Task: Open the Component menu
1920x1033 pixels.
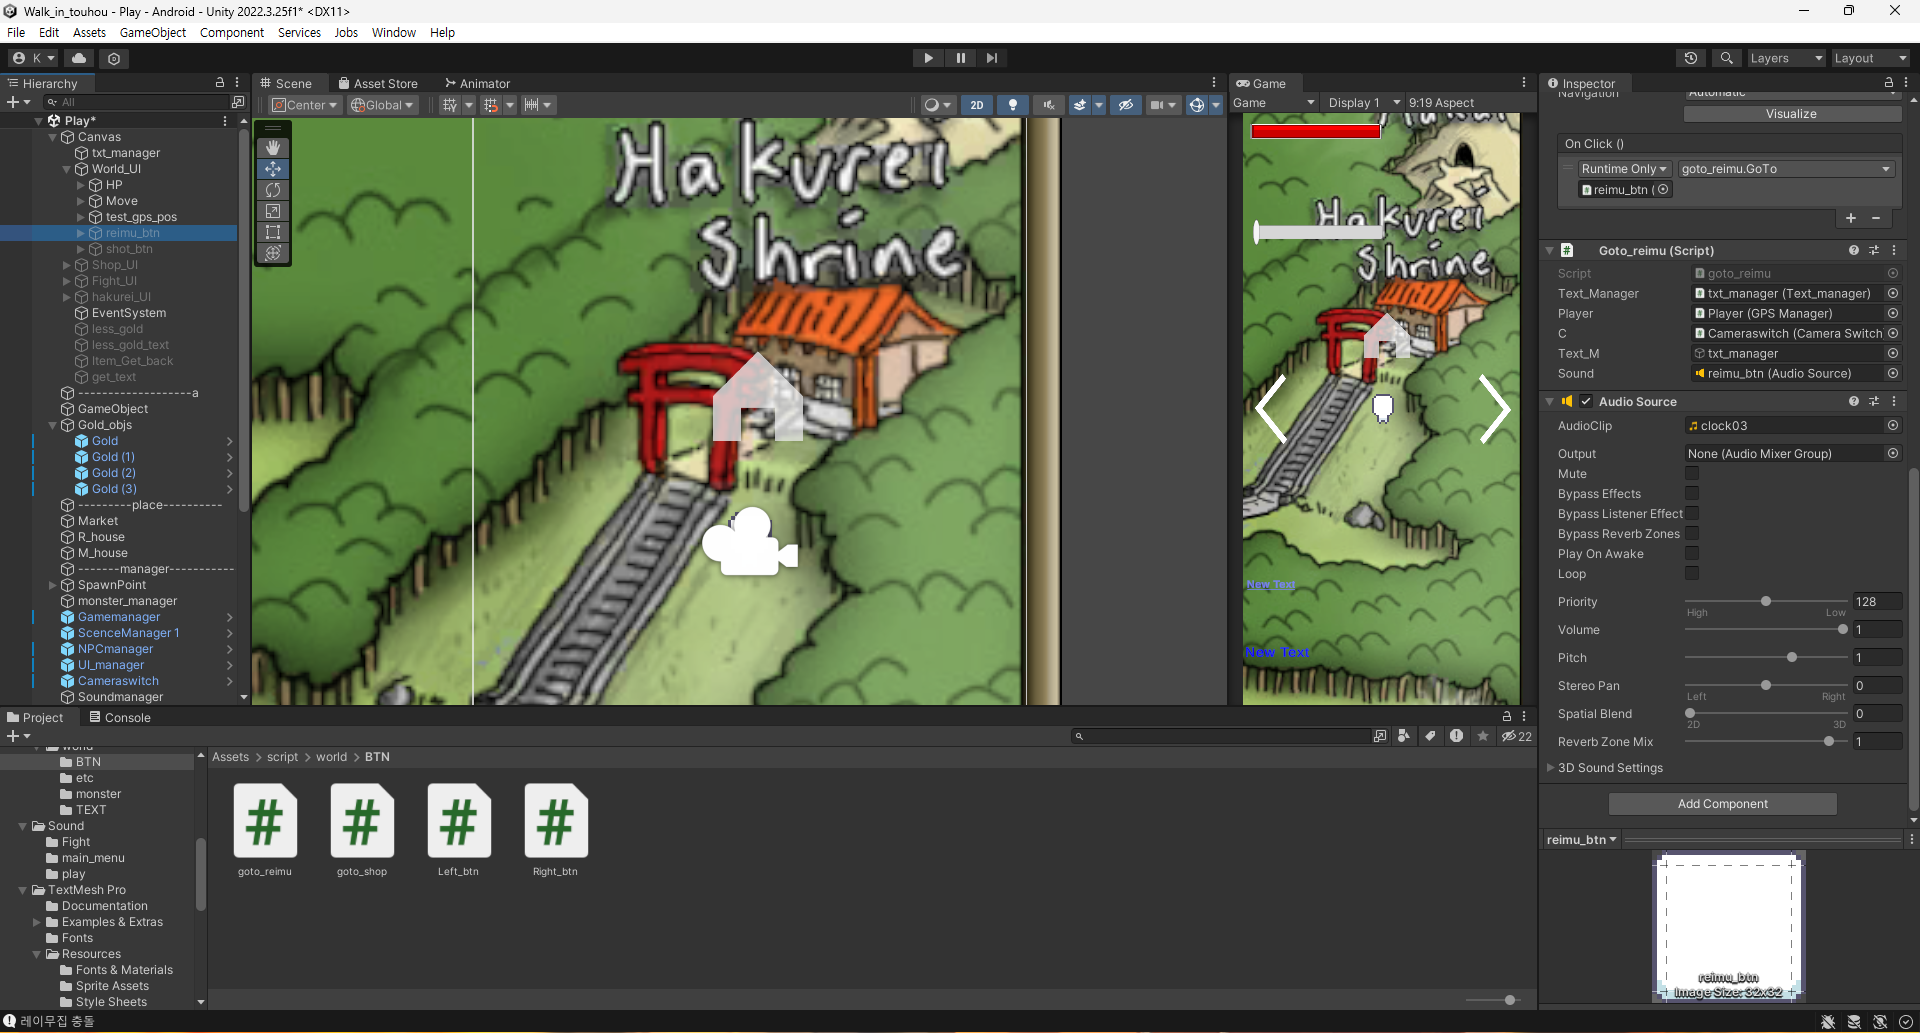Action: (x=232, y=32)
